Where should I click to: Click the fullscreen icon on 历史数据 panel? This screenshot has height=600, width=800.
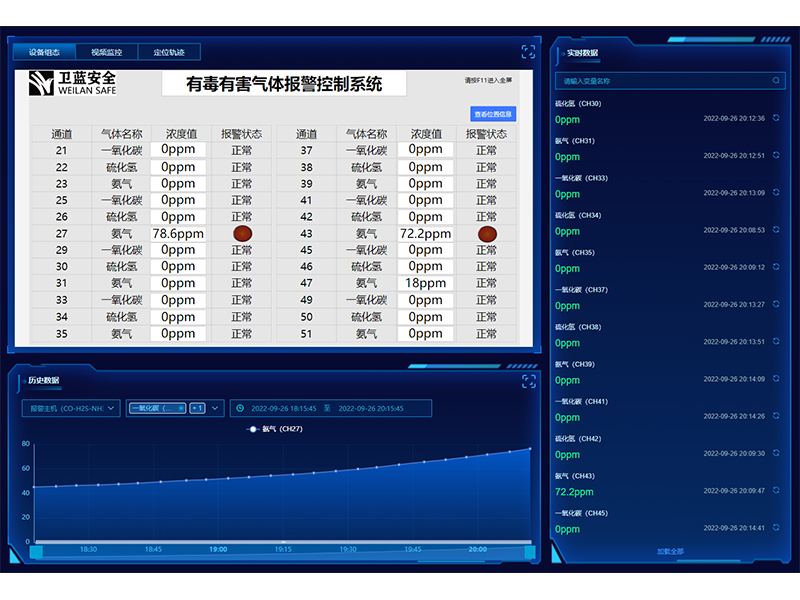click(x=529, y=380)
